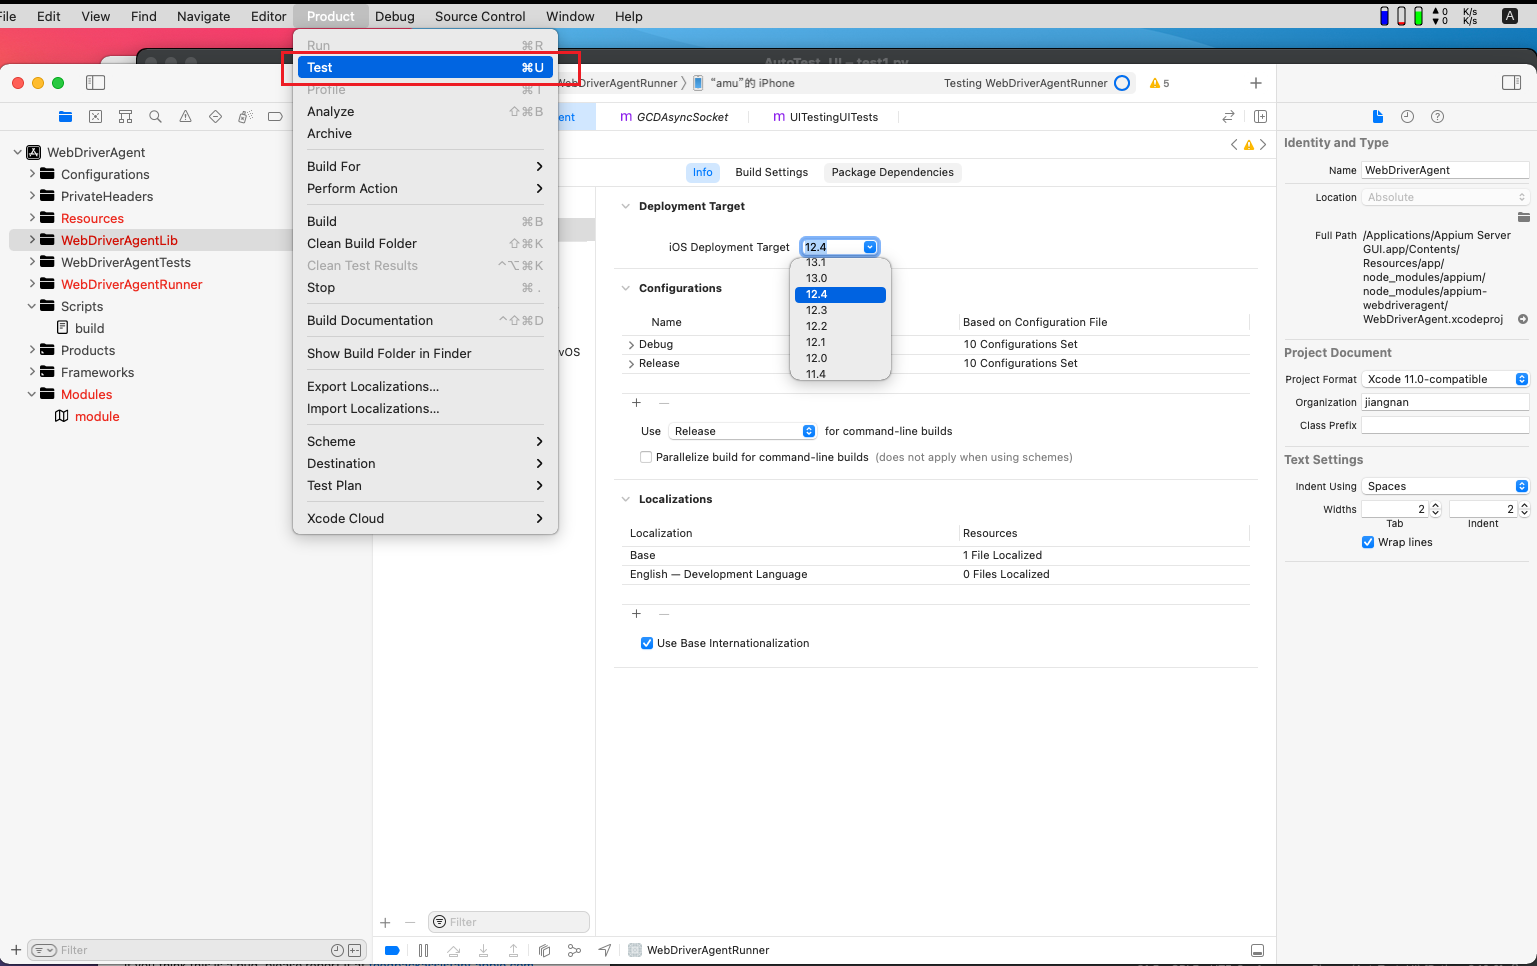Choose Clean Build Folder menu item
Image resolution: width=1537 pixels, height=966 pixels.
pos(425,243)
